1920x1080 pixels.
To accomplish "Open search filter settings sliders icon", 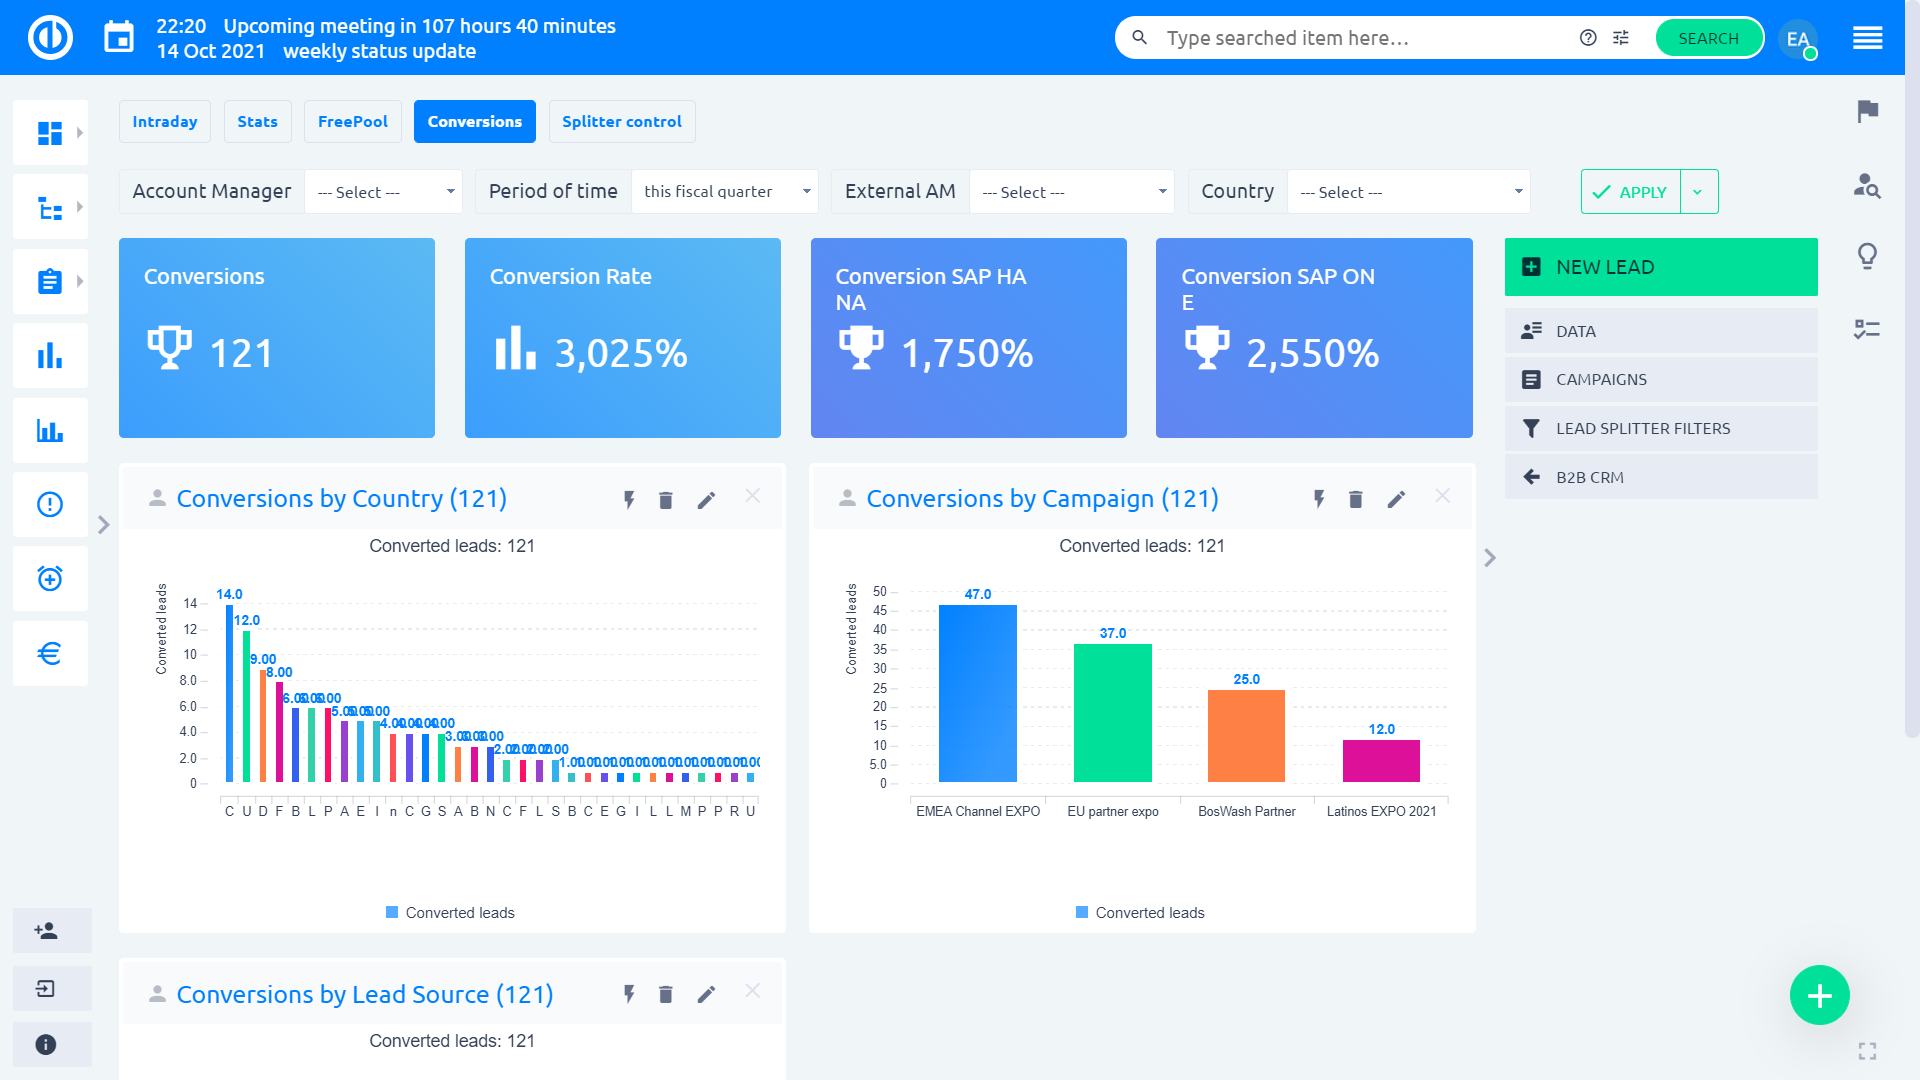I will [x=1621, y=38].
